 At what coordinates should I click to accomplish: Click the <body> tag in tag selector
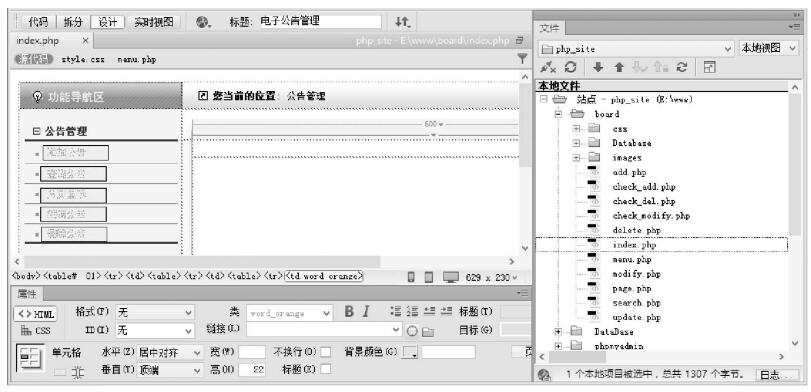(x=27, y=277)
